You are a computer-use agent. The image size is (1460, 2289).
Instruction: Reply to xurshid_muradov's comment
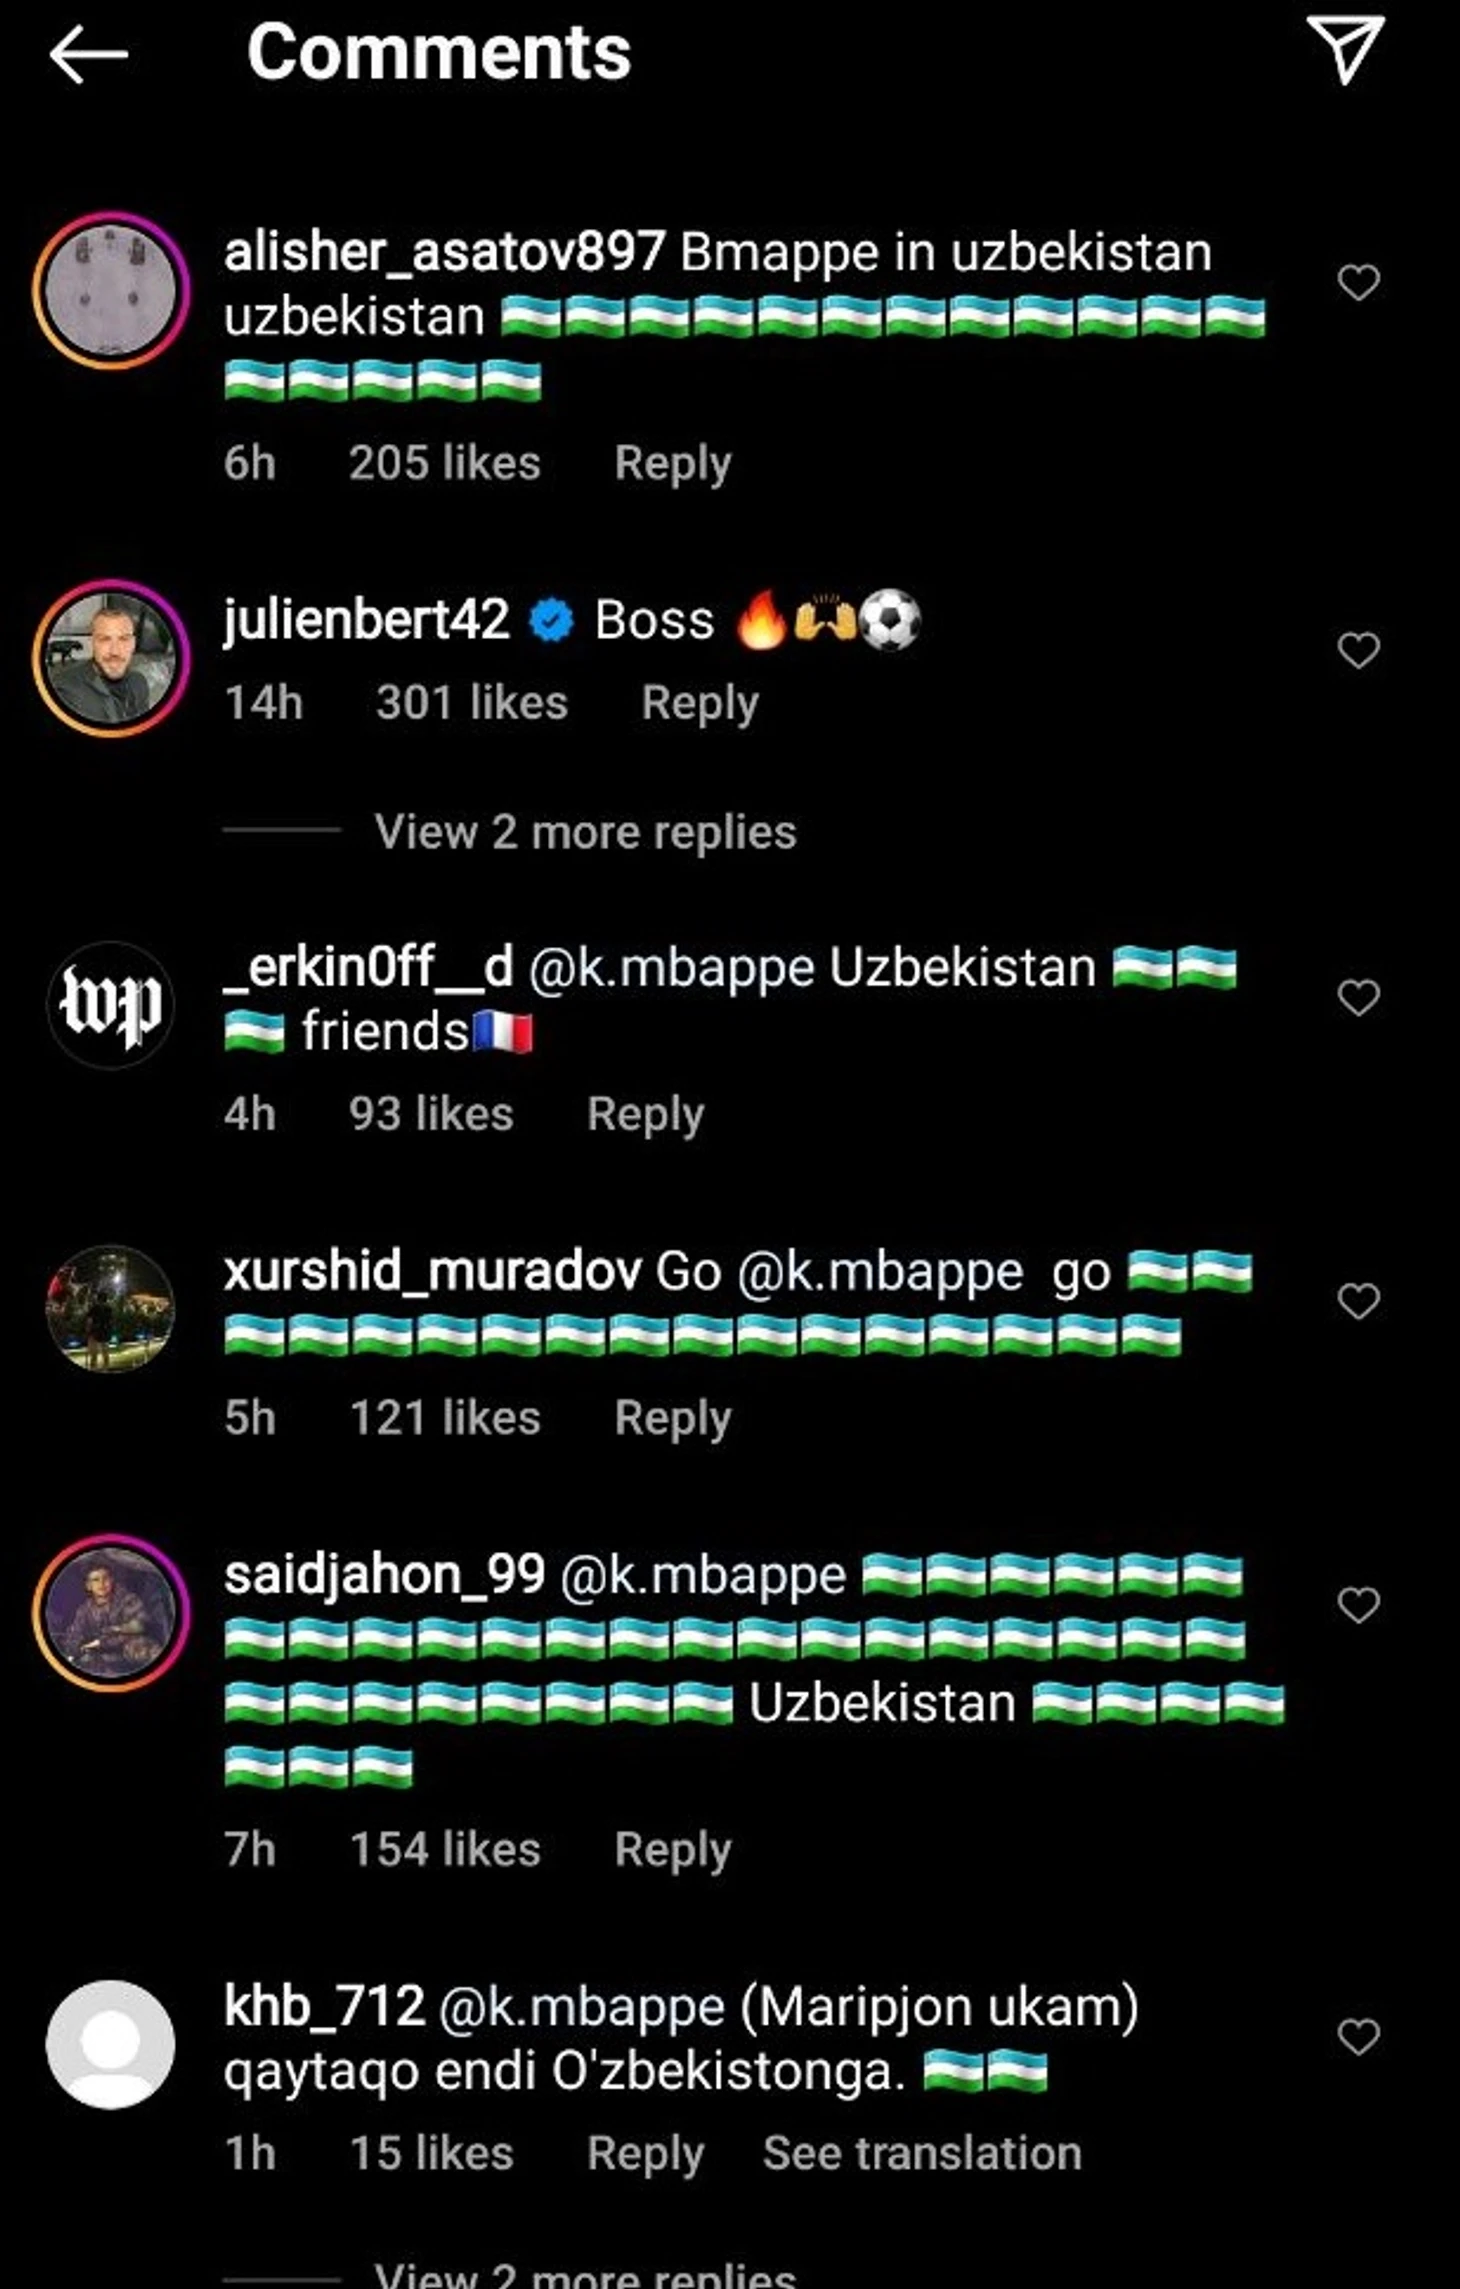click(x=673, y=1418)
